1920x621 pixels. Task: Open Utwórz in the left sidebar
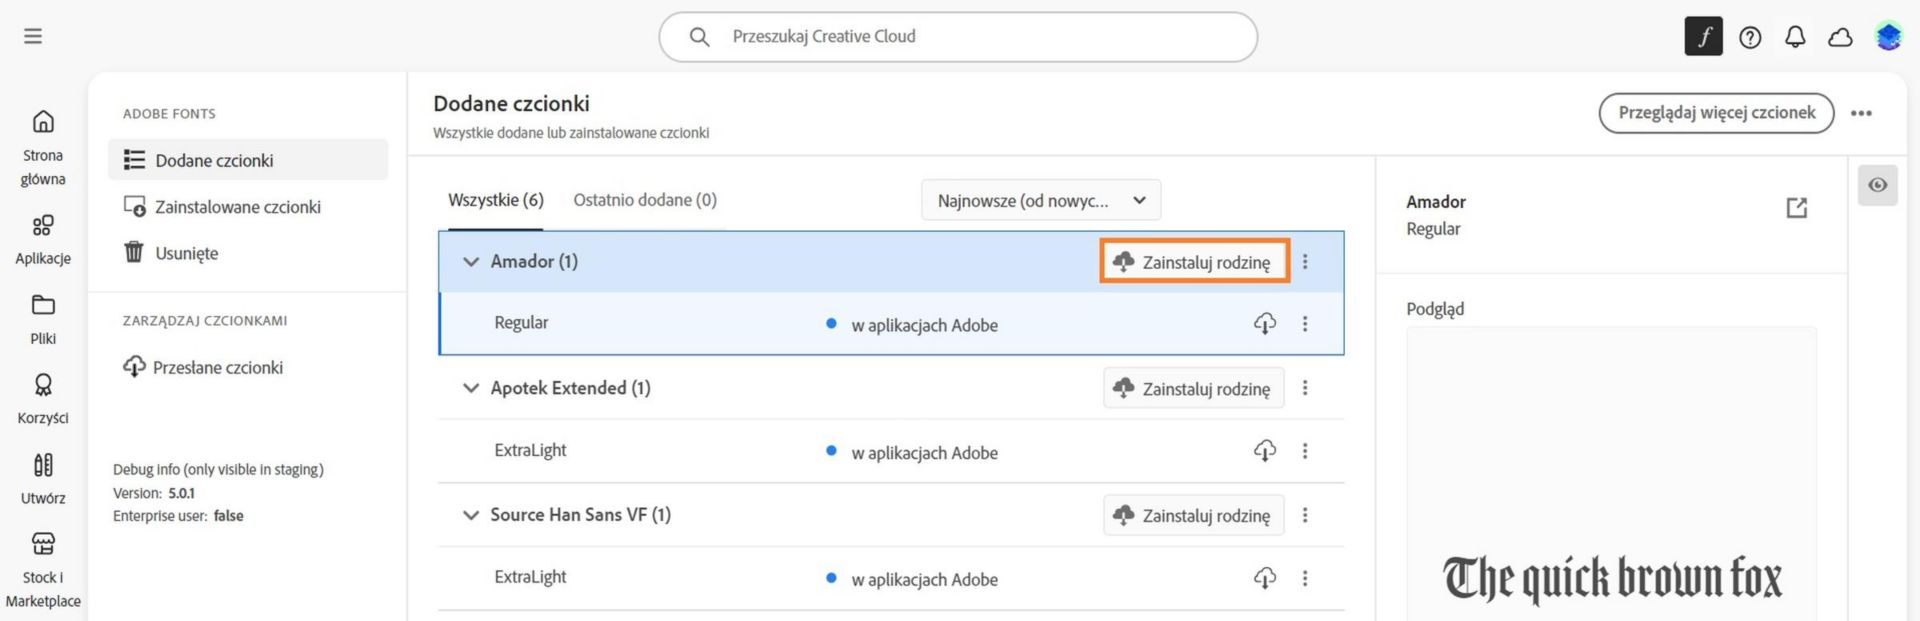coord(43,479)
